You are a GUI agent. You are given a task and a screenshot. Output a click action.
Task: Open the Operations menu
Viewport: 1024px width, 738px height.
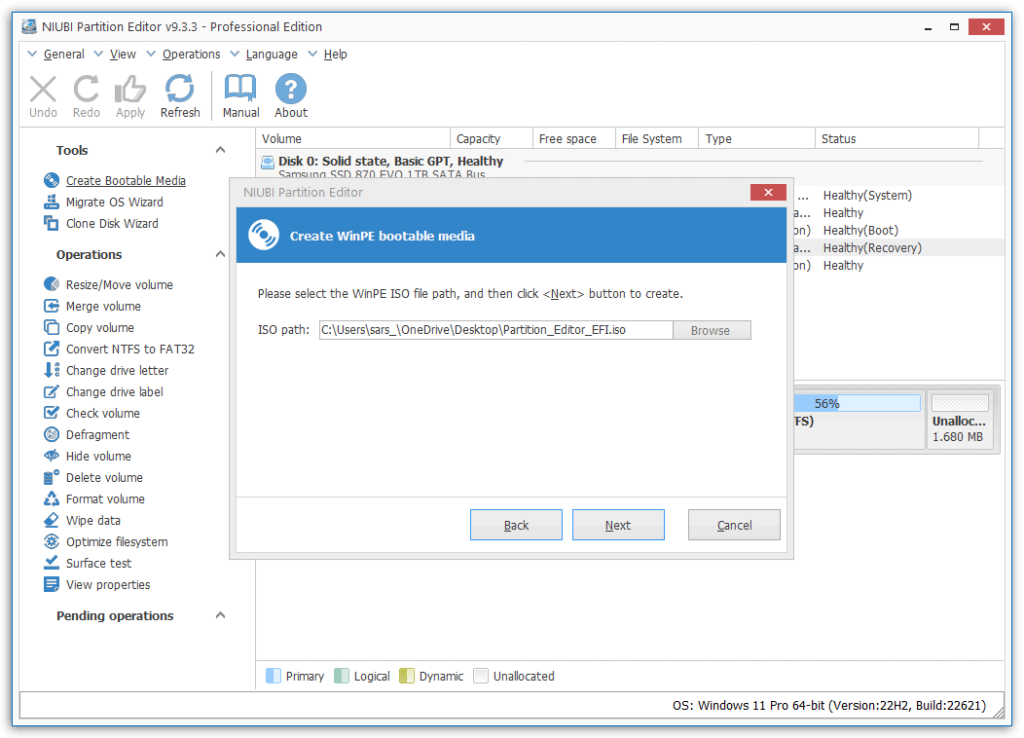click(x=191, y=54)
